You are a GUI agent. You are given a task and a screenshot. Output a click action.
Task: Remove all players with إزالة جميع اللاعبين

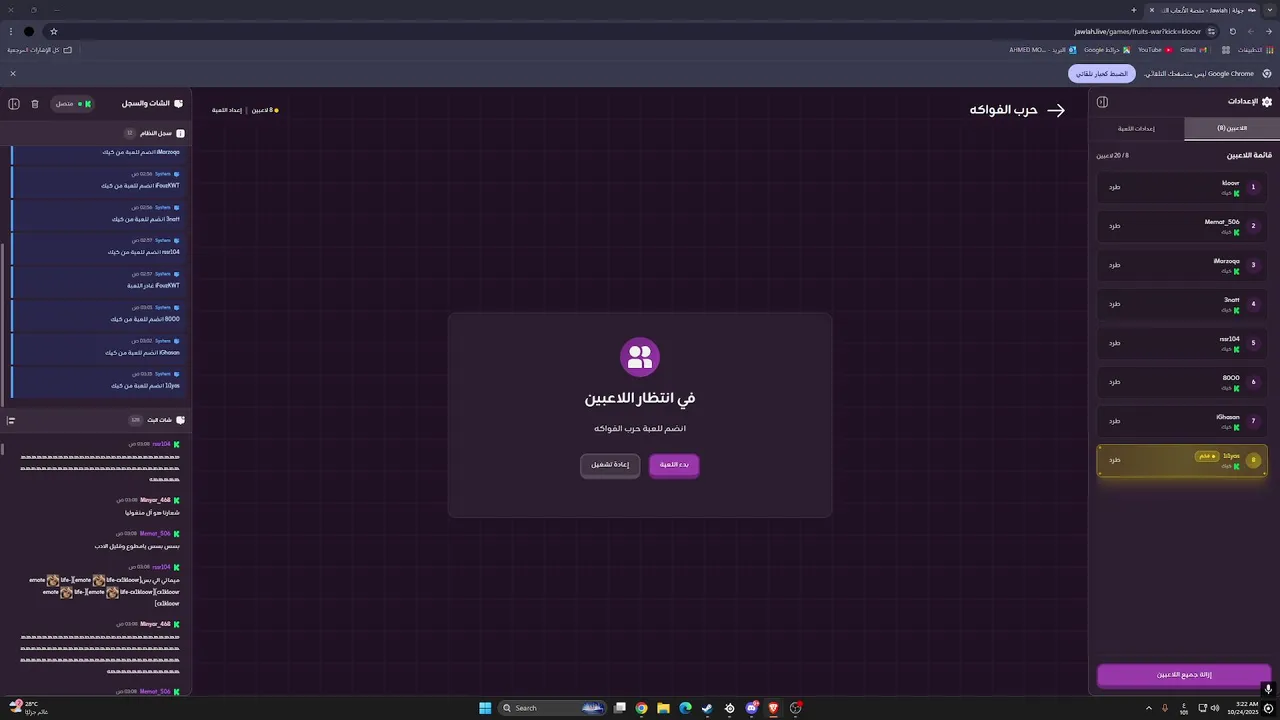tap(1184, 675)
